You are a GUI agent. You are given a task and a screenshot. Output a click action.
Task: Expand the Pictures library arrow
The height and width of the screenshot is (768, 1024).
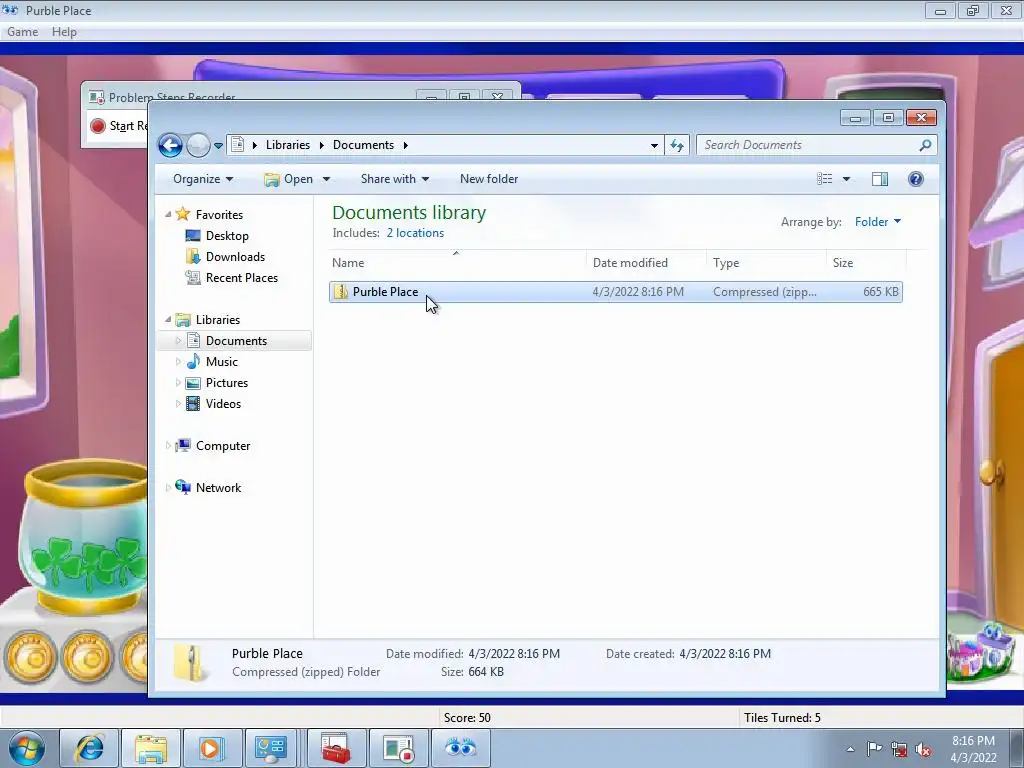pyautogui.click(x=178, y=383)
